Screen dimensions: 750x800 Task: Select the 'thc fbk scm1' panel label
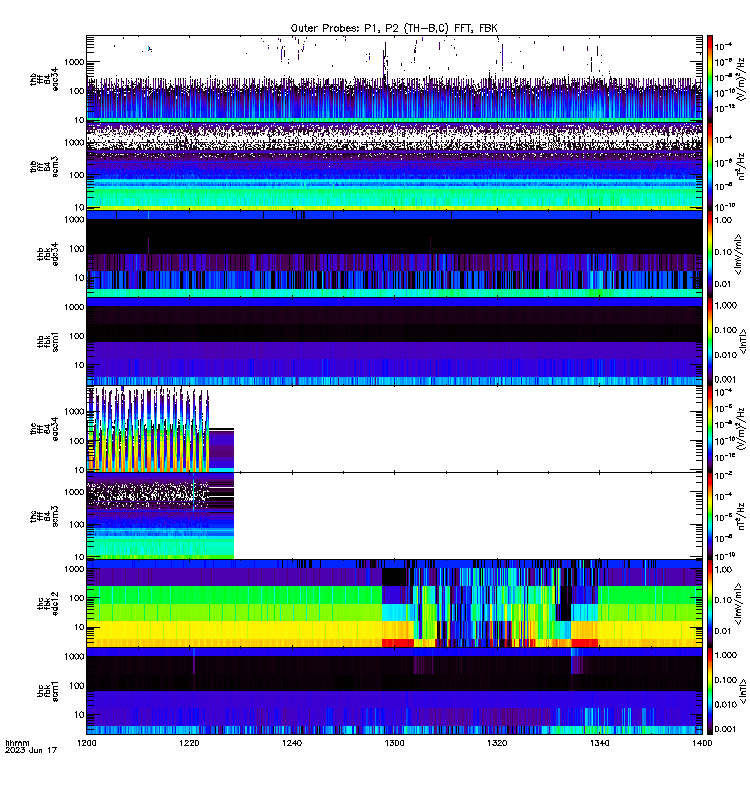coord(48,691)
